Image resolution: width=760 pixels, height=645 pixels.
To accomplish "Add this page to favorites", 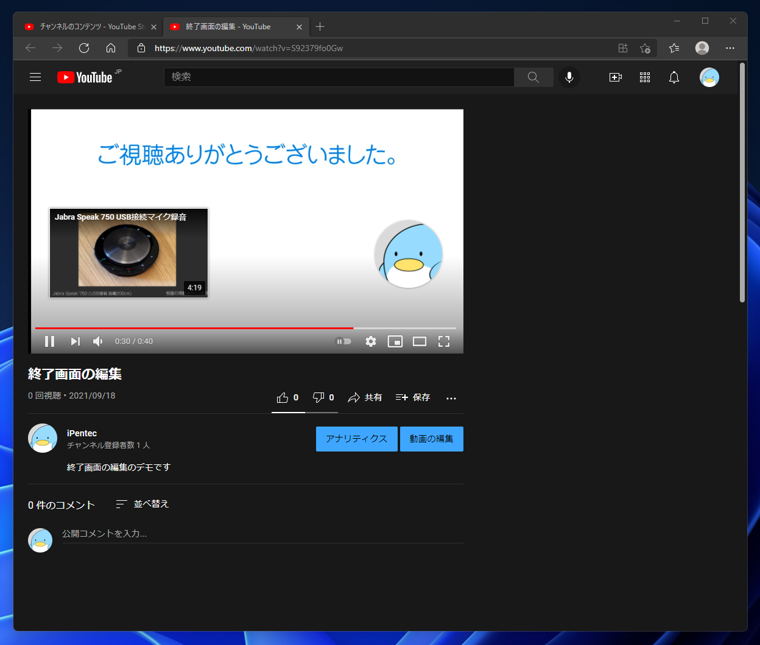I will 645,48.
